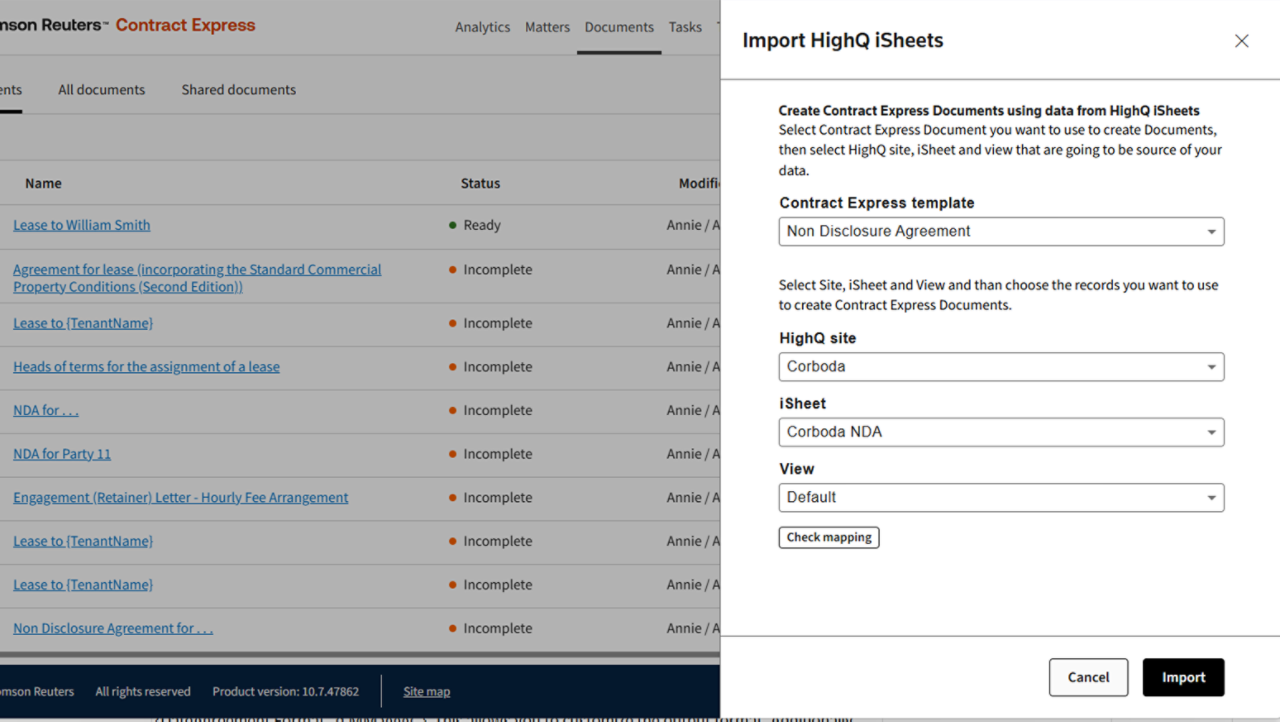Go to the Tasks menu item
This screenshot has height=722, width=1280.
click(x=685, y=27)
